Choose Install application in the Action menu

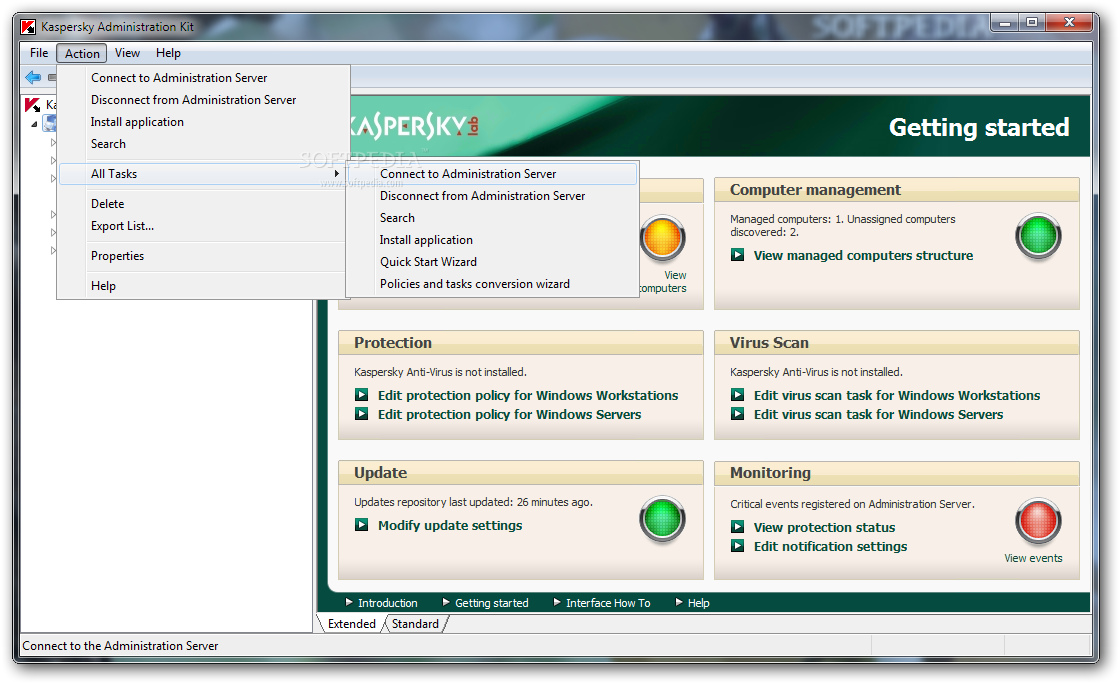pos(204,122)
